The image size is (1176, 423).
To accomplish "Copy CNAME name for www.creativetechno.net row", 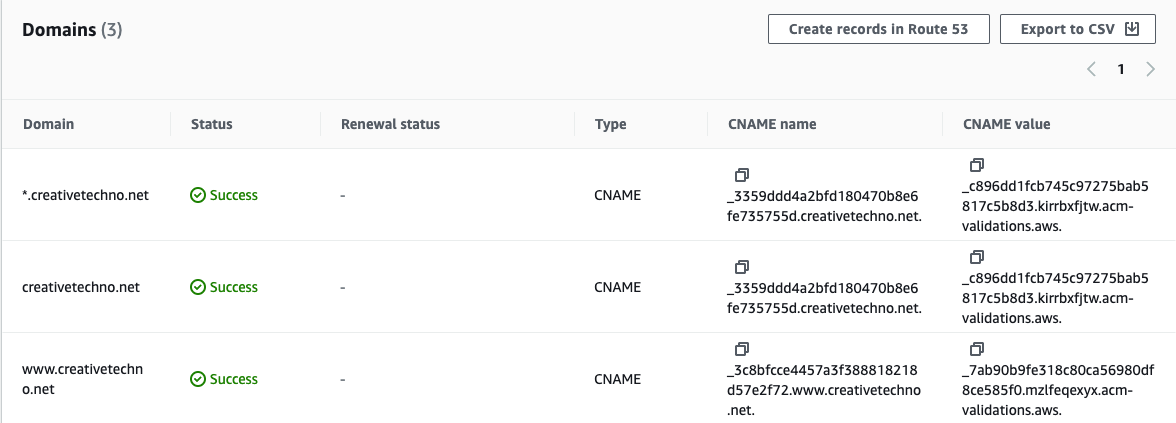I will click(741, 350).
